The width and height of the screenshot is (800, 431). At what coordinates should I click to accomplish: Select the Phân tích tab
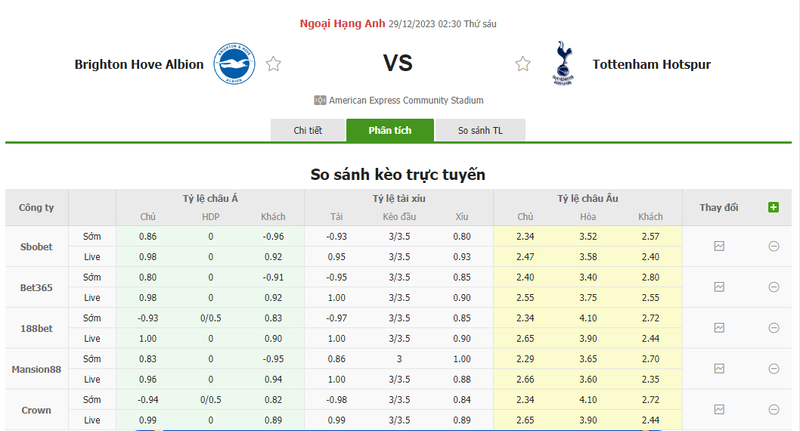[x=390, y=131]
